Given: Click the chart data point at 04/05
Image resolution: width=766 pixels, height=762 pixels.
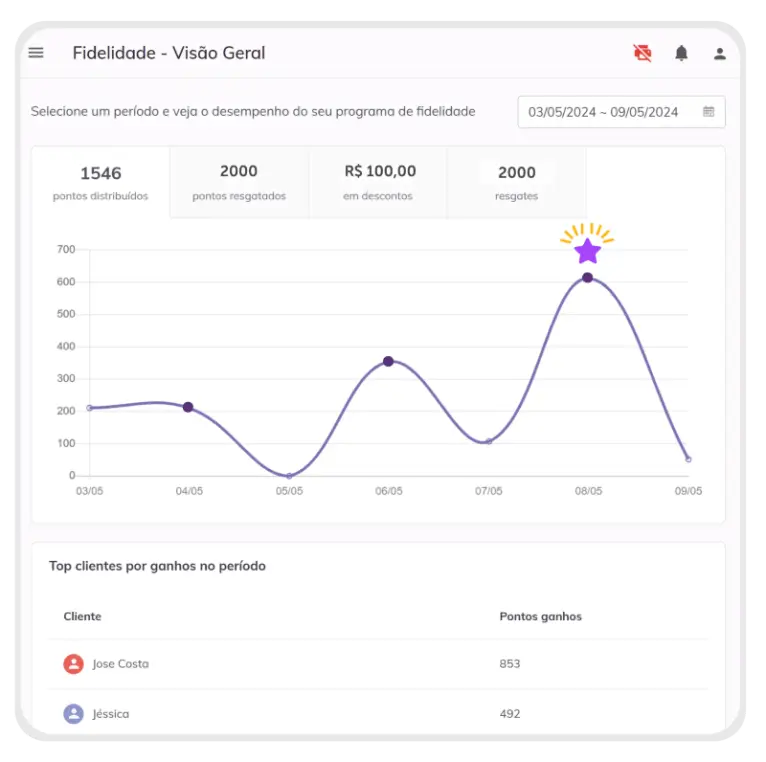Looking at the screenshot, I should pos(188,407).
